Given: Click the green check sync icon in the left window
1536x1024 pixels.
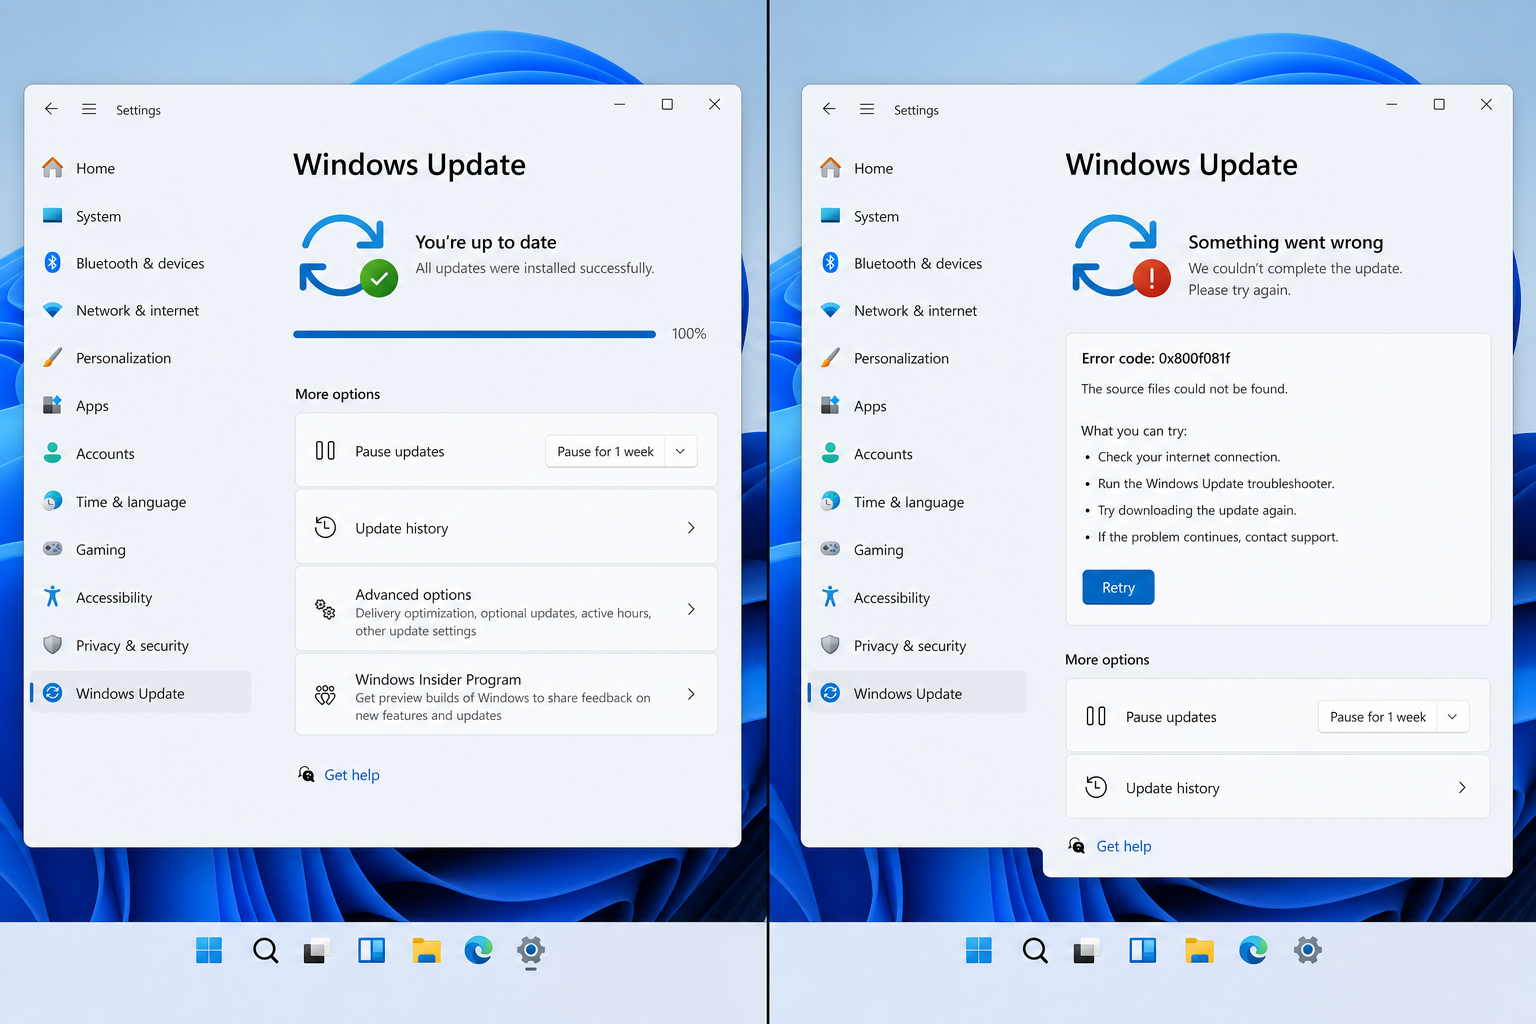Looking at the screenshot, I should pos(347,256).
